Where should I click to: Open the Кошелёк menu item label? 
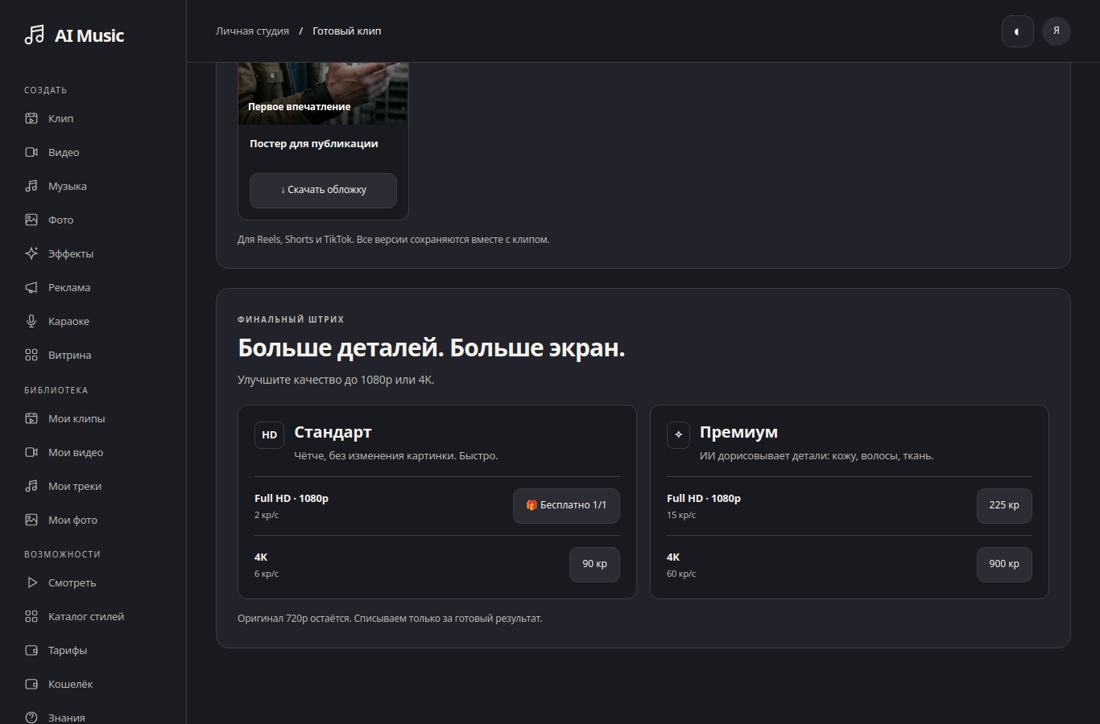[x=70, y=684]
